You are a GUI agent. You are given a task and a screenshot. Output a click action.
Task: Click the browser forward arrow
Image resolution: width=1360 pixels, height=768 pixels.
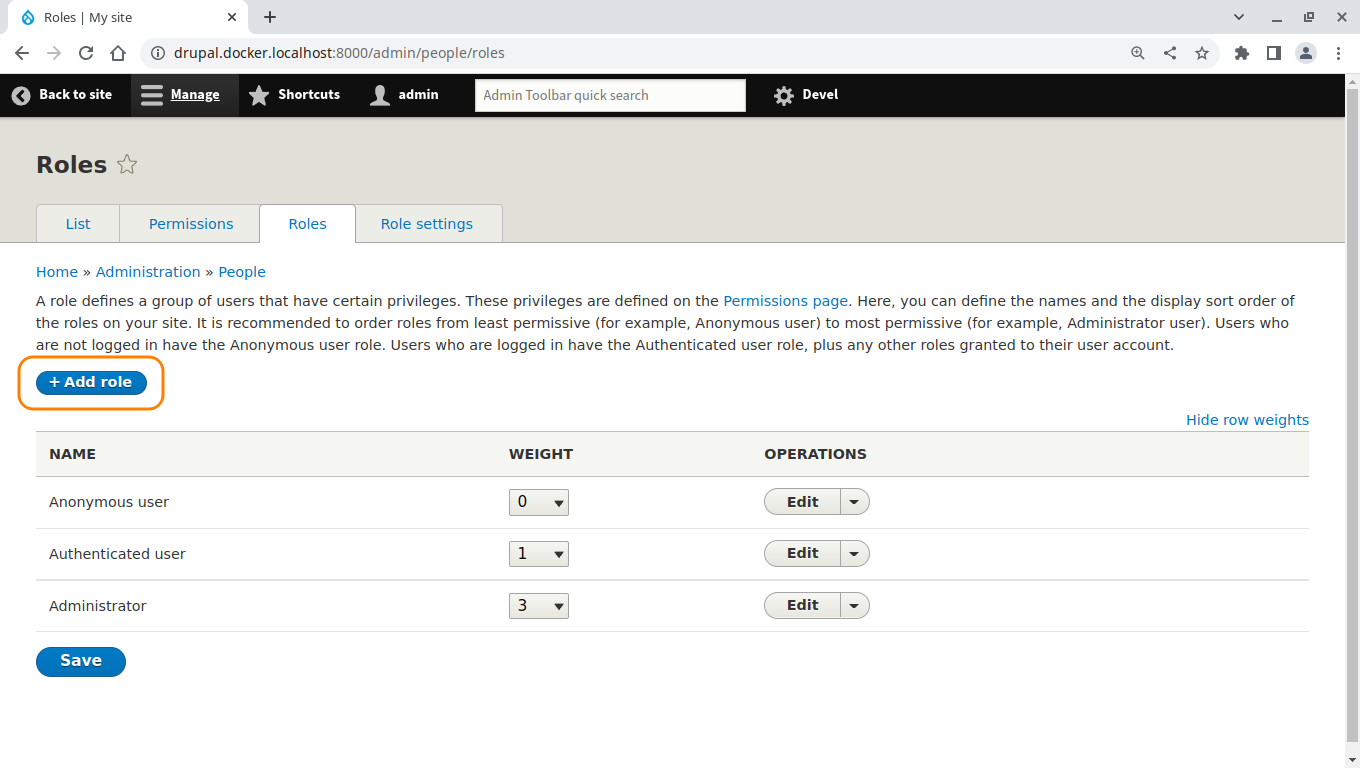(x=54, y=53)
